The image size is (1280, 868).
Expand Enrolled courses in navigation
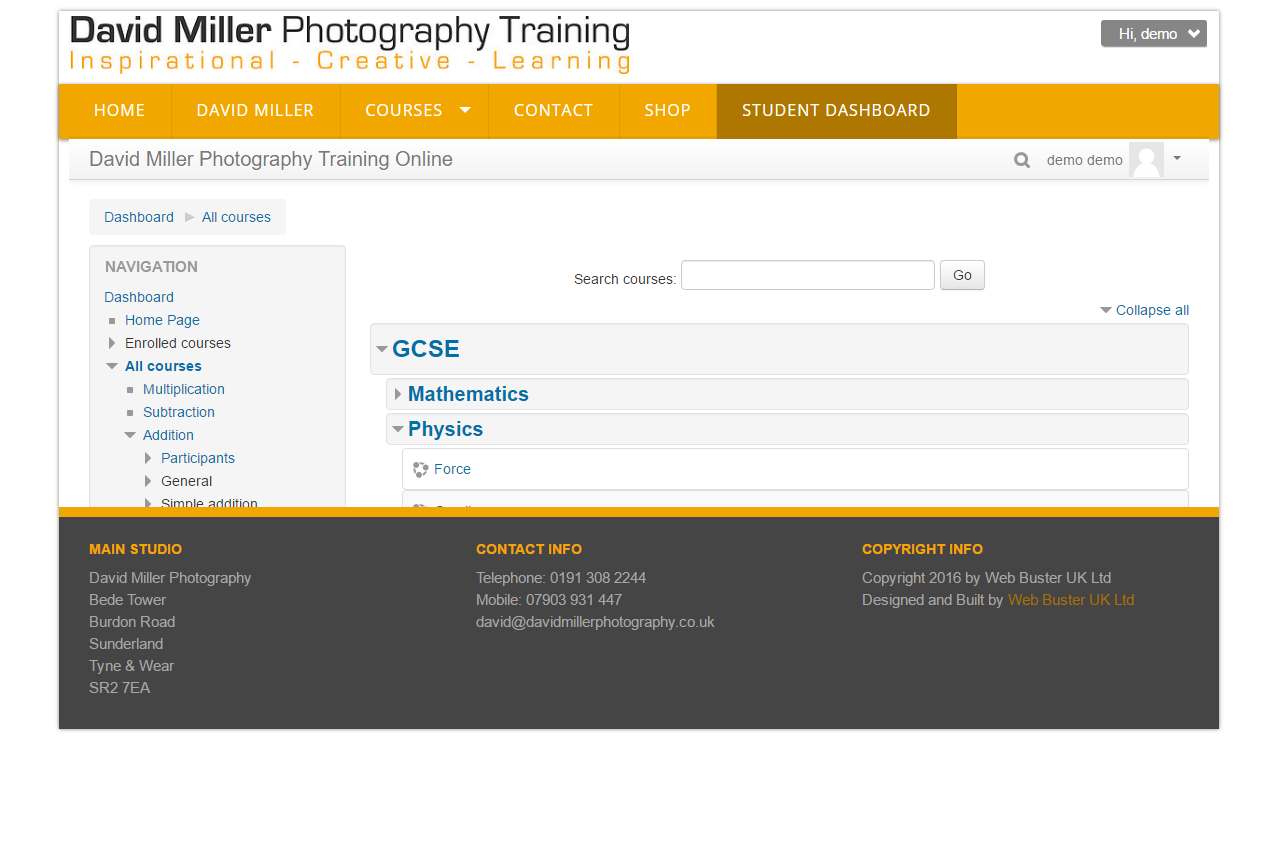point(112,343)
